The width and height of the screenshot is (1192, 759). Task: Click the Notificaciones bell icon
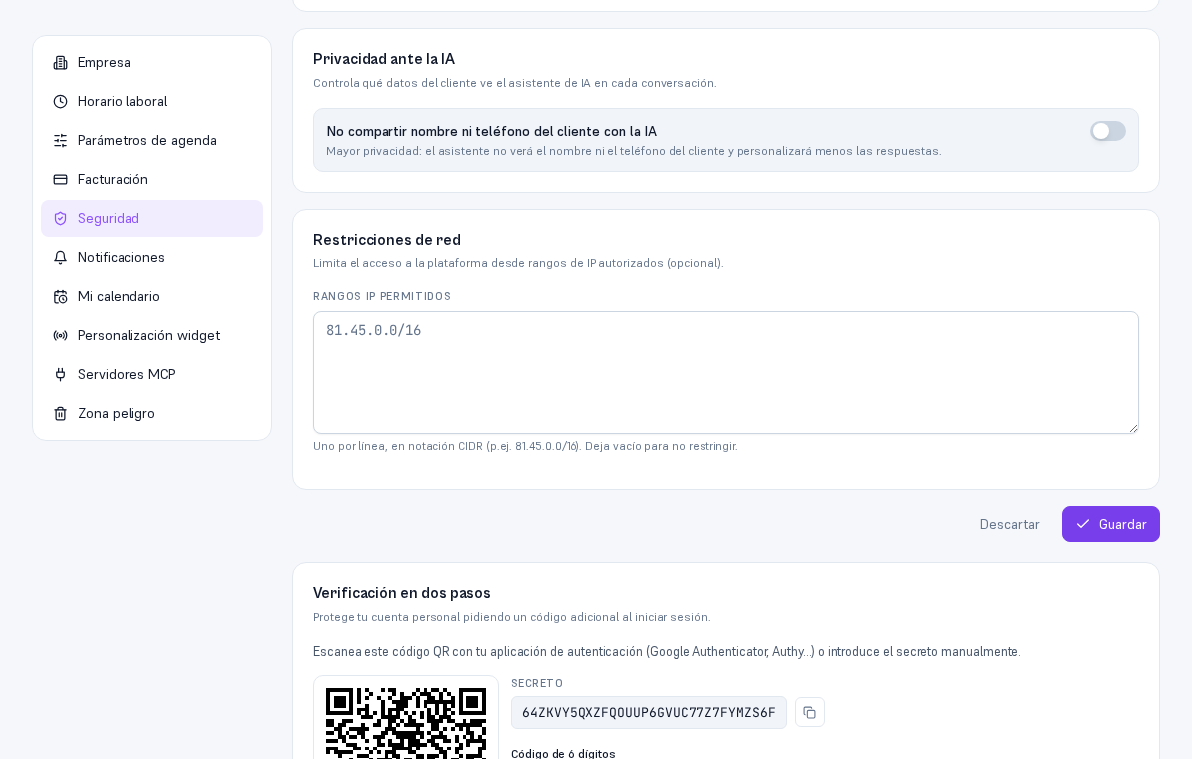(60, 258)
